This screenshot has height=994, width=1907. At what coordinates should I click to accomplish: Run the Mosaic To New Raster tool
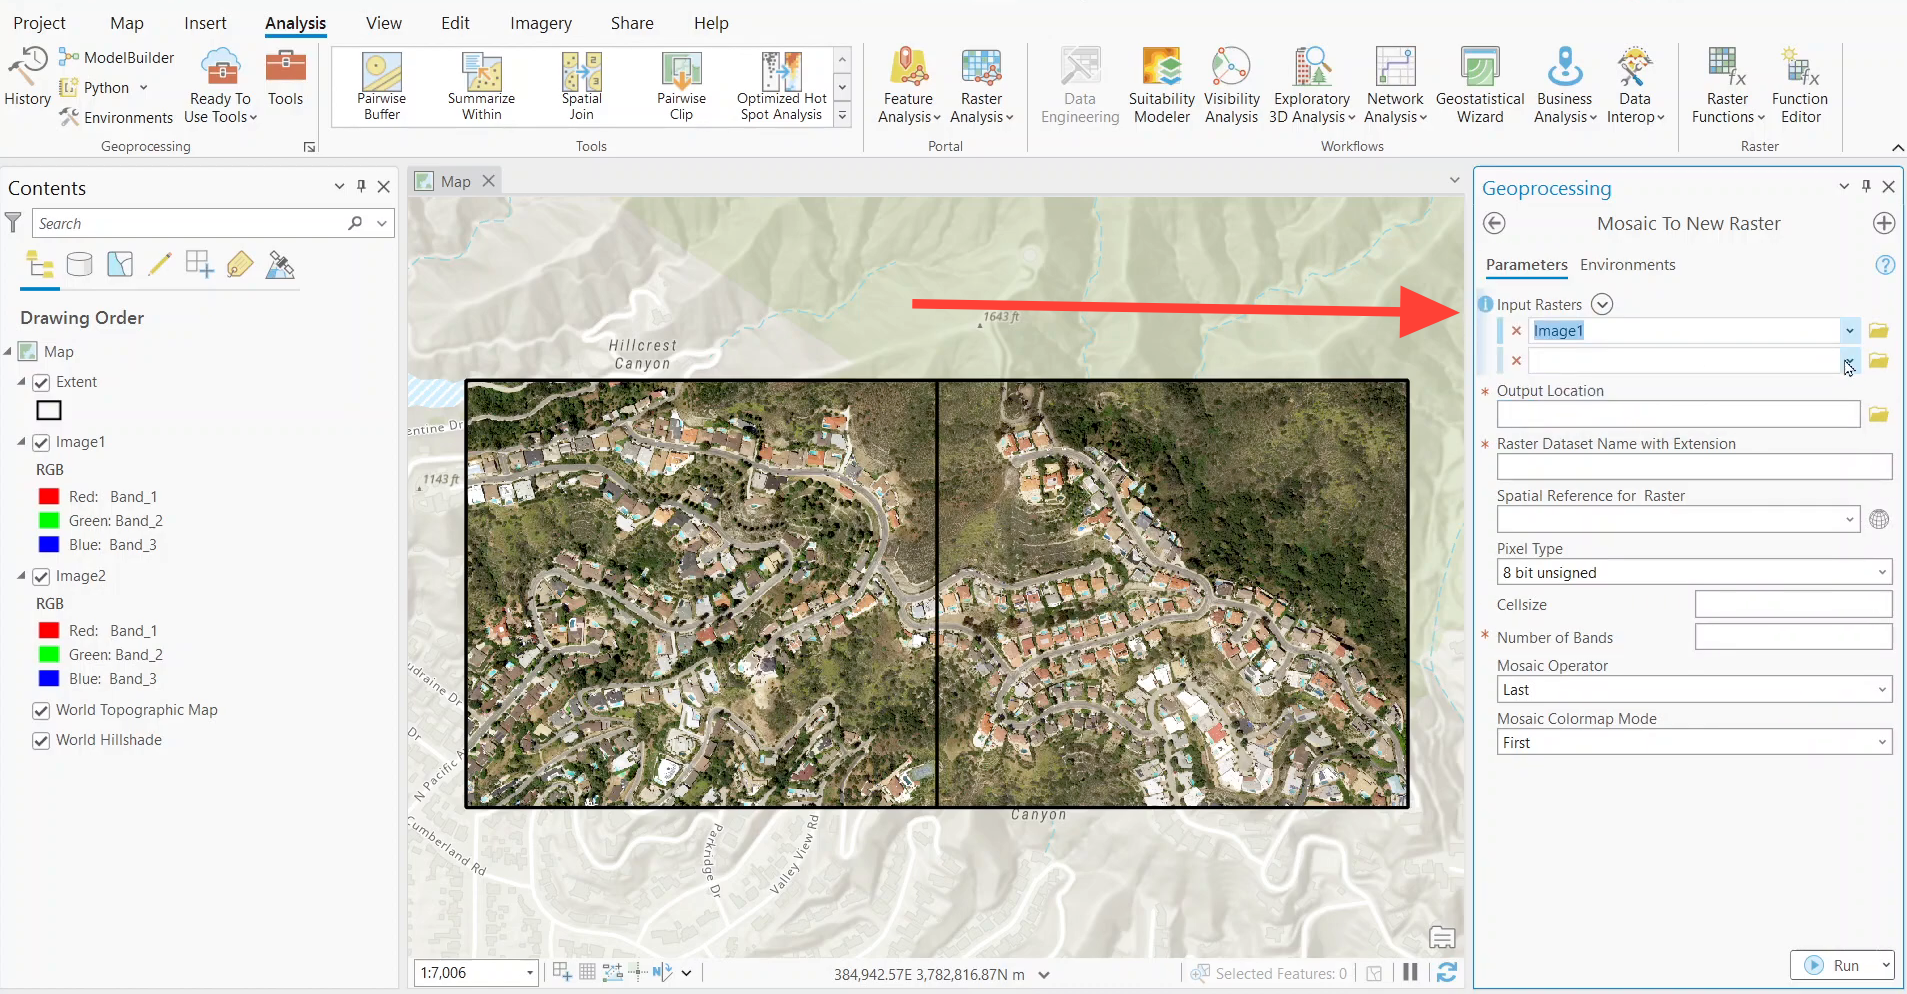(x=1834, y=965)
